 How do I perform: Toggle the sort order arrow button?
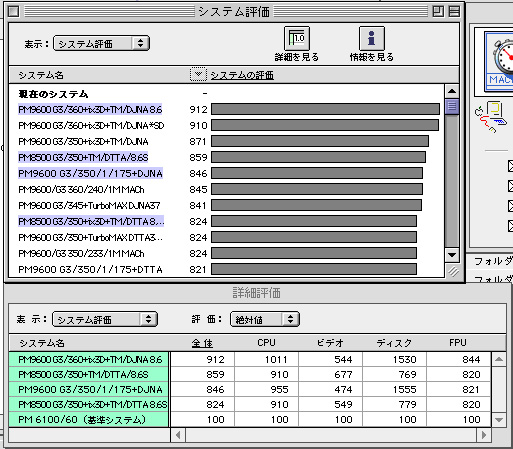(x=198, y=75)
